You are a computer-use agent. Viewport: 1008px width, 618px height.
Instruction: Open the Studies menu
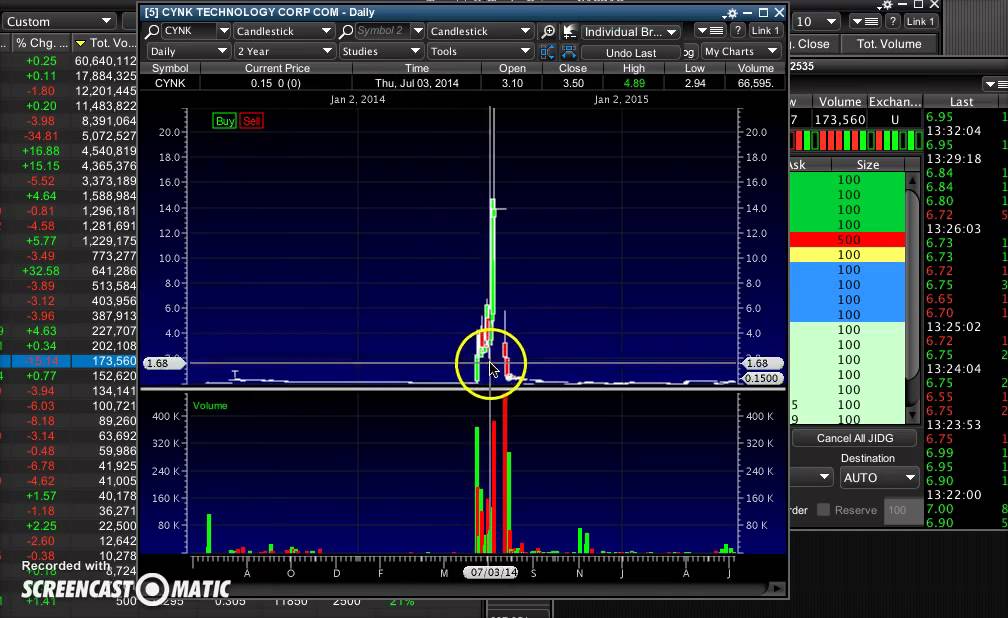(x=381, y=51)
